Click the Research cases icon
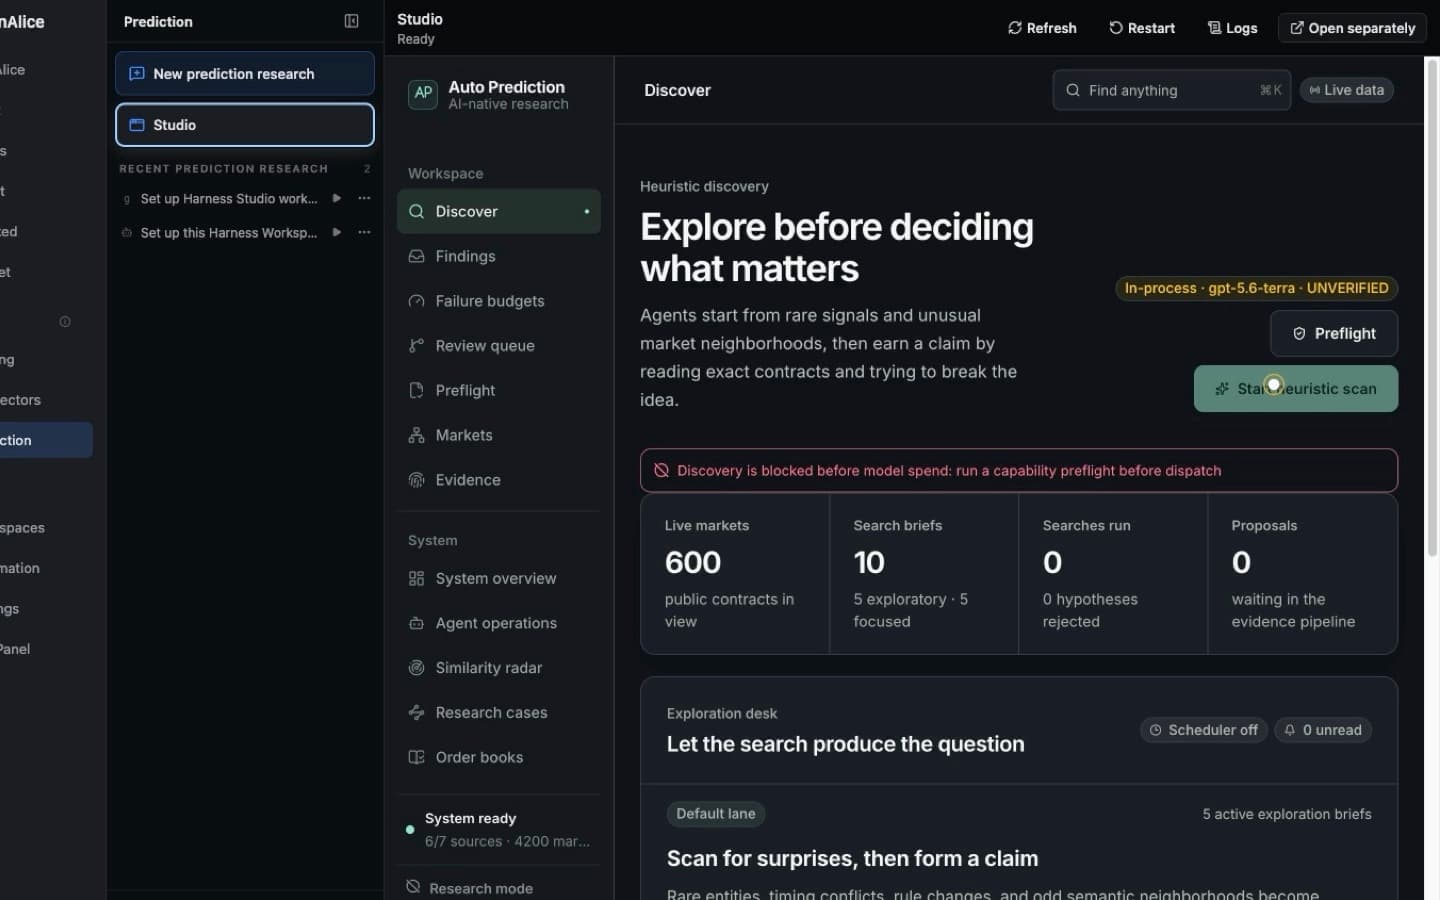The width and height of the screenshot is (1440, 900). pyautogui.click(x=416, y=712)
